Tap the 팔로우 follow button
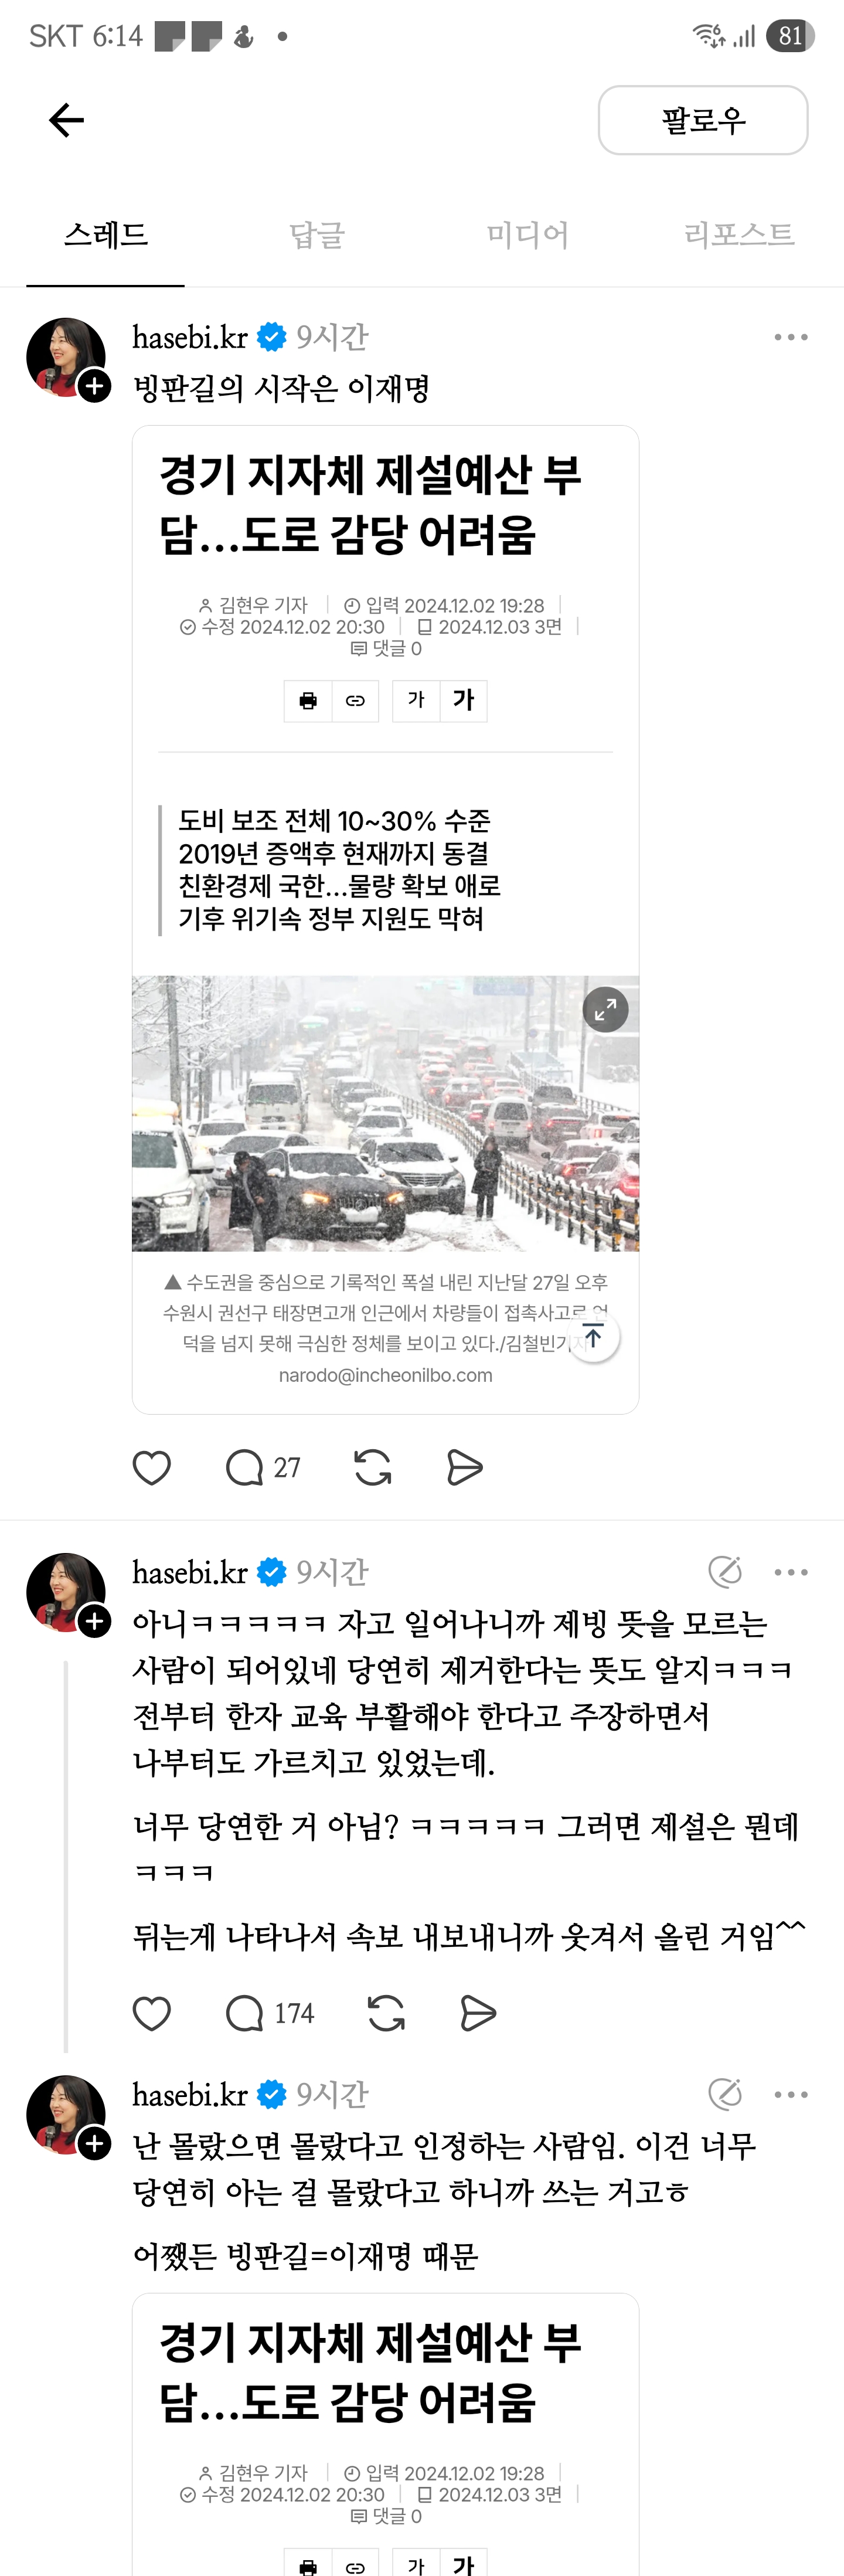 [702, 120]
